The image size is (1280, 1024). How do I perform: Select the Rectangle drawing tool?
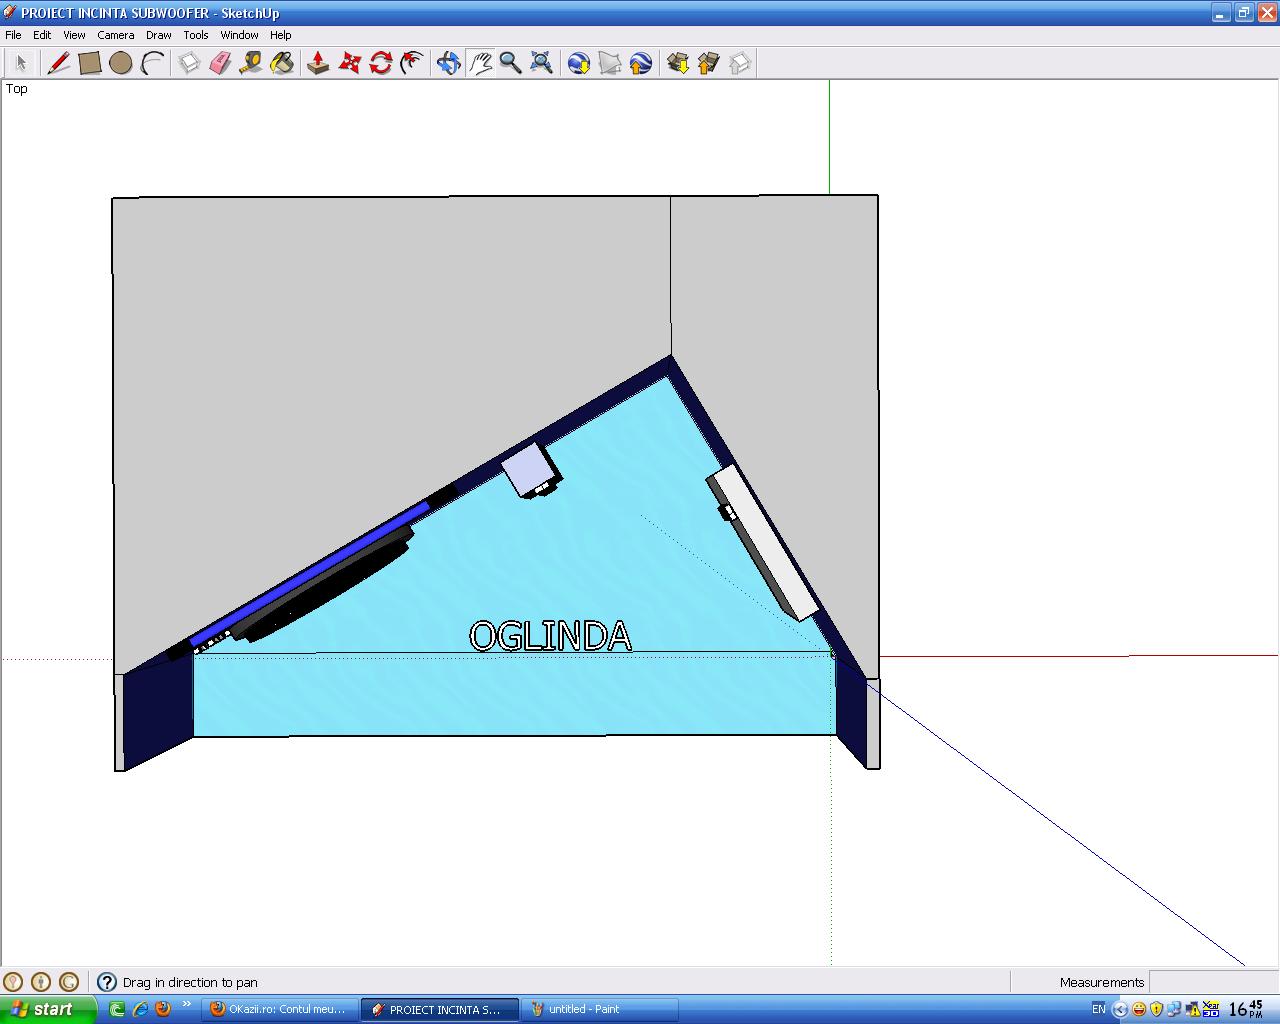click(x=90, y=63)
